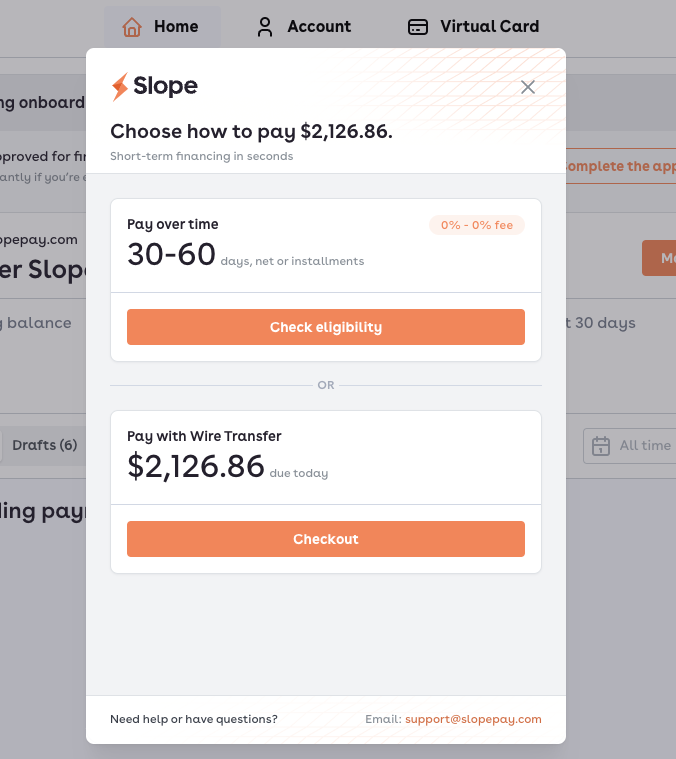The width and height of the screenshot is (676, 759).
Task: Click the orange Complete the app link
Action: click(620, 166)
